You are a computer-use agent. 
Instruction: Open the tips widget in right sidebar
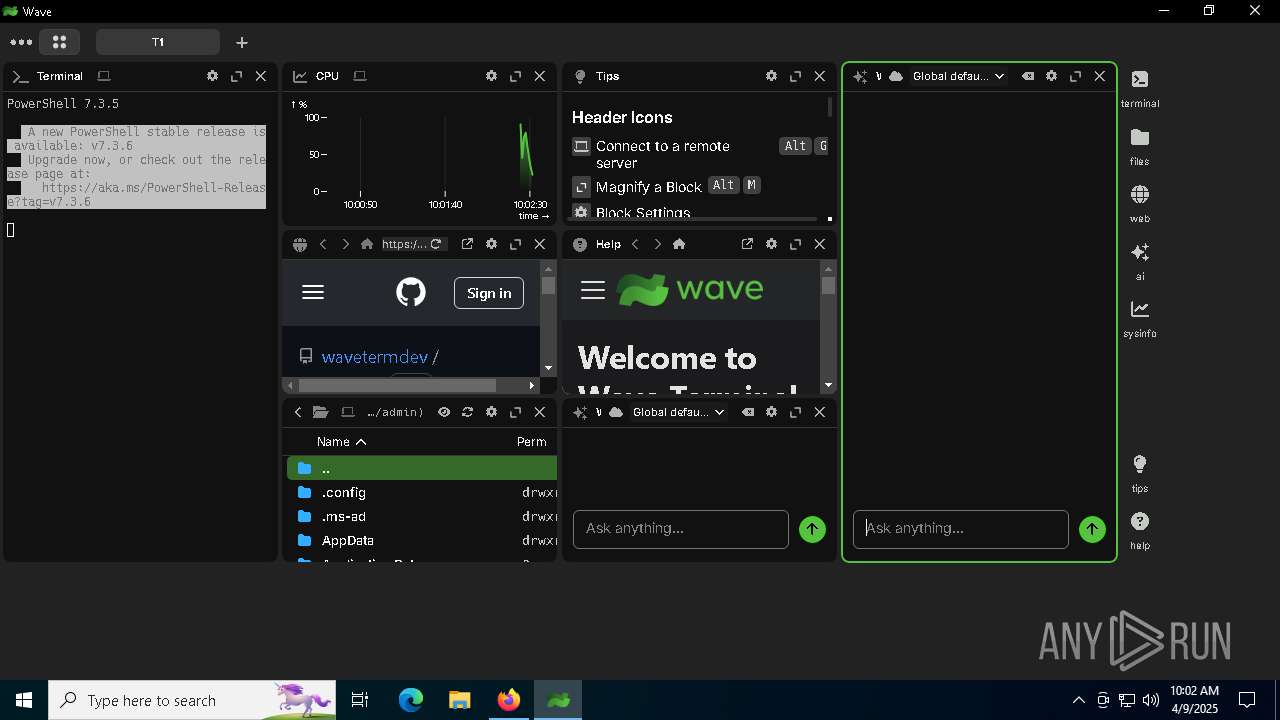1140,473
